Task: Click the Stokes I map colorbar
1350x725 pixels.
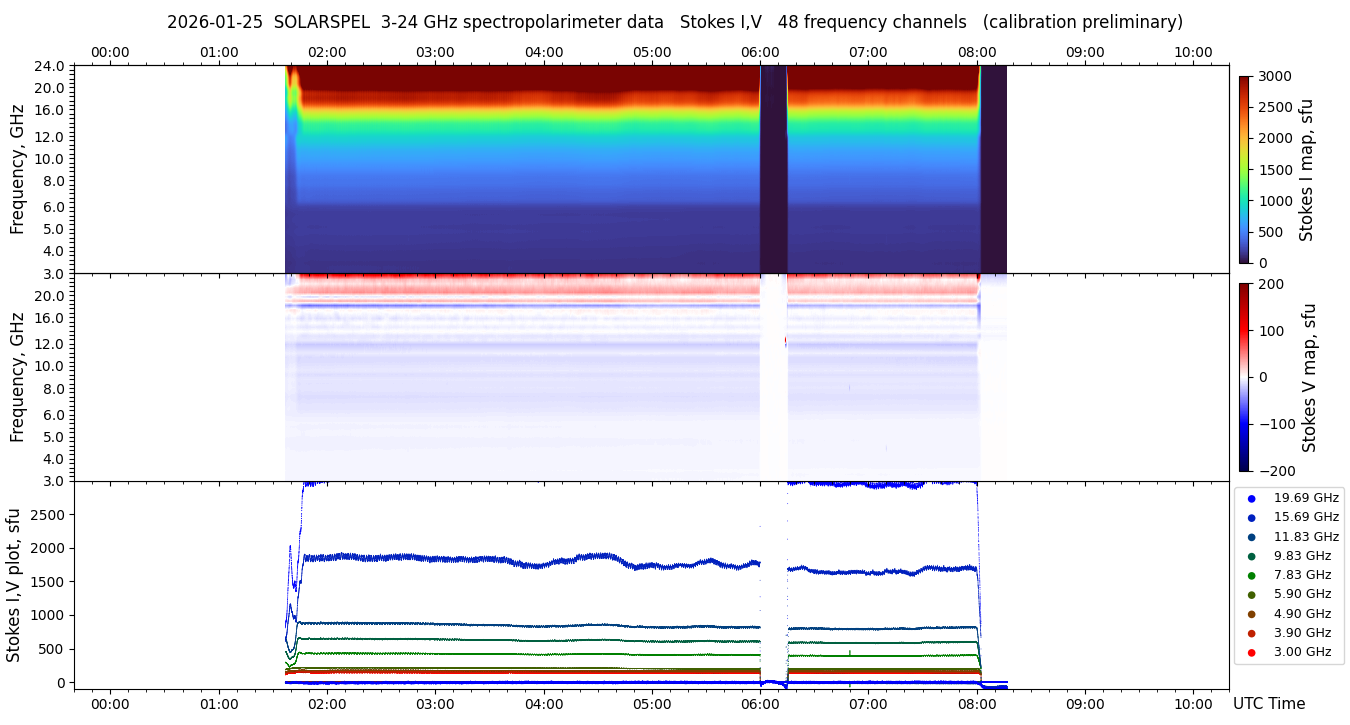Action: coord(1244,169)
